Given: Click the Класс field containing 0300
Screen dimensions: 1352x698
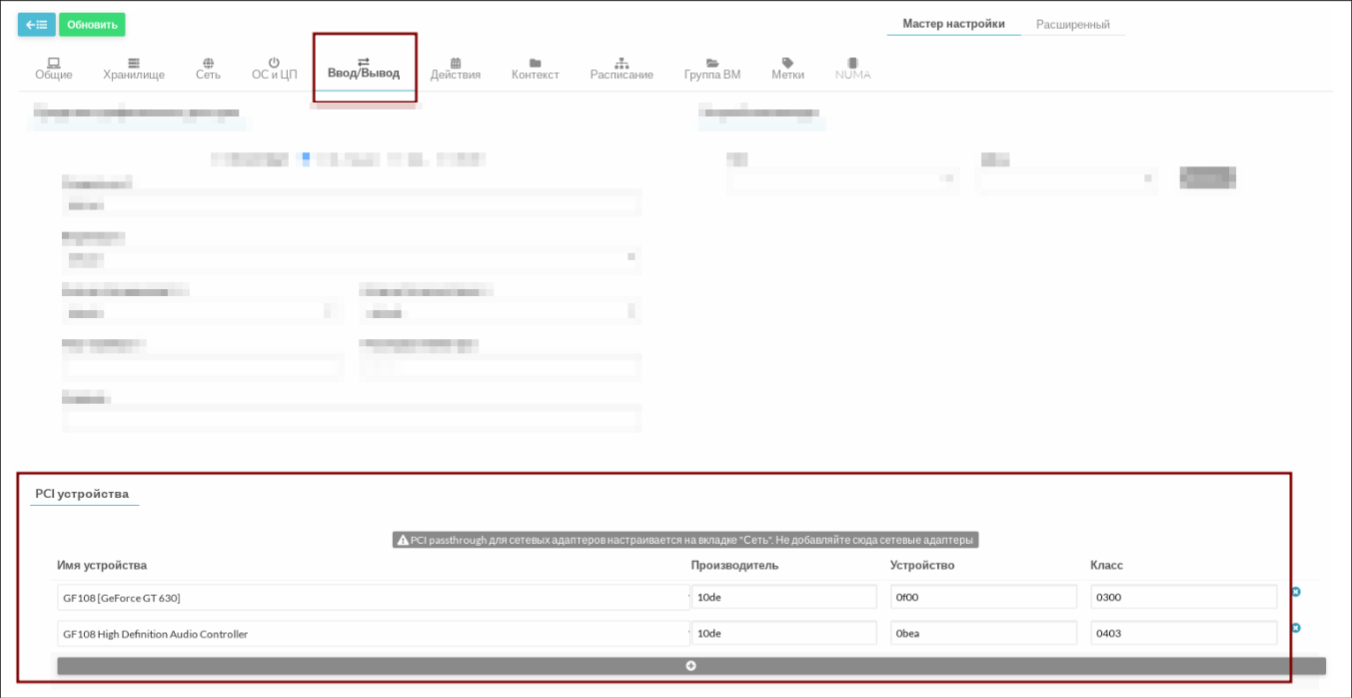Looking at the screenshot, I should [x=1183, y=598].
